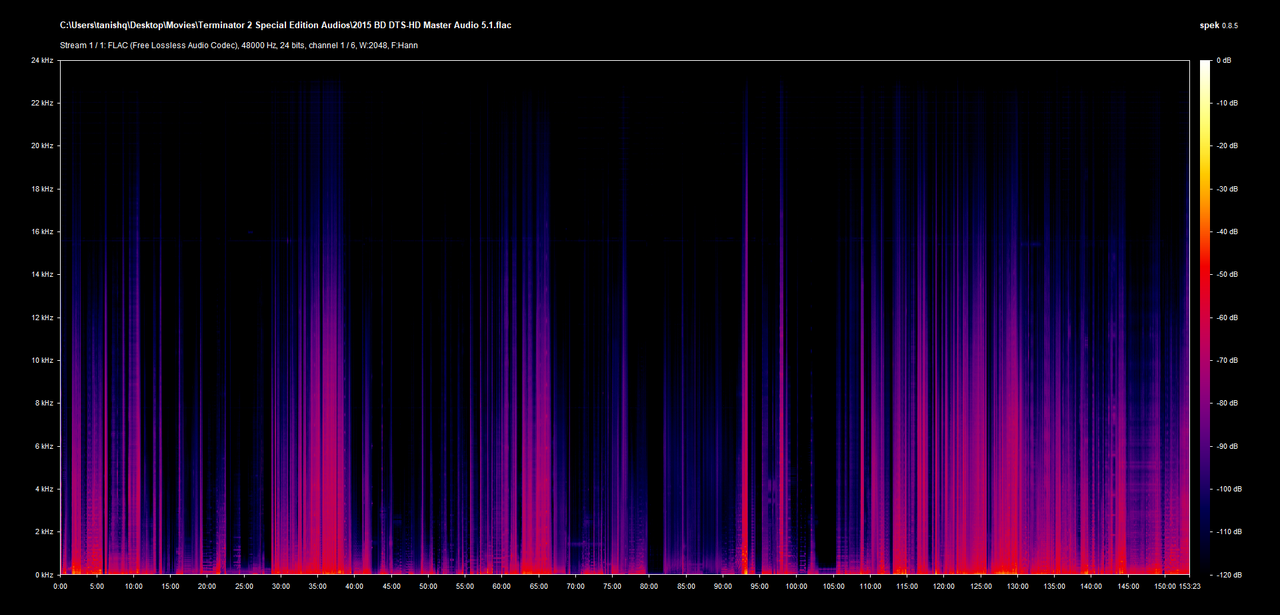This screenshot has width=1280, height=615.
Task: Click the 24 kHz frequency axis label
Action: pyautogui.click(x=43, y=60)
